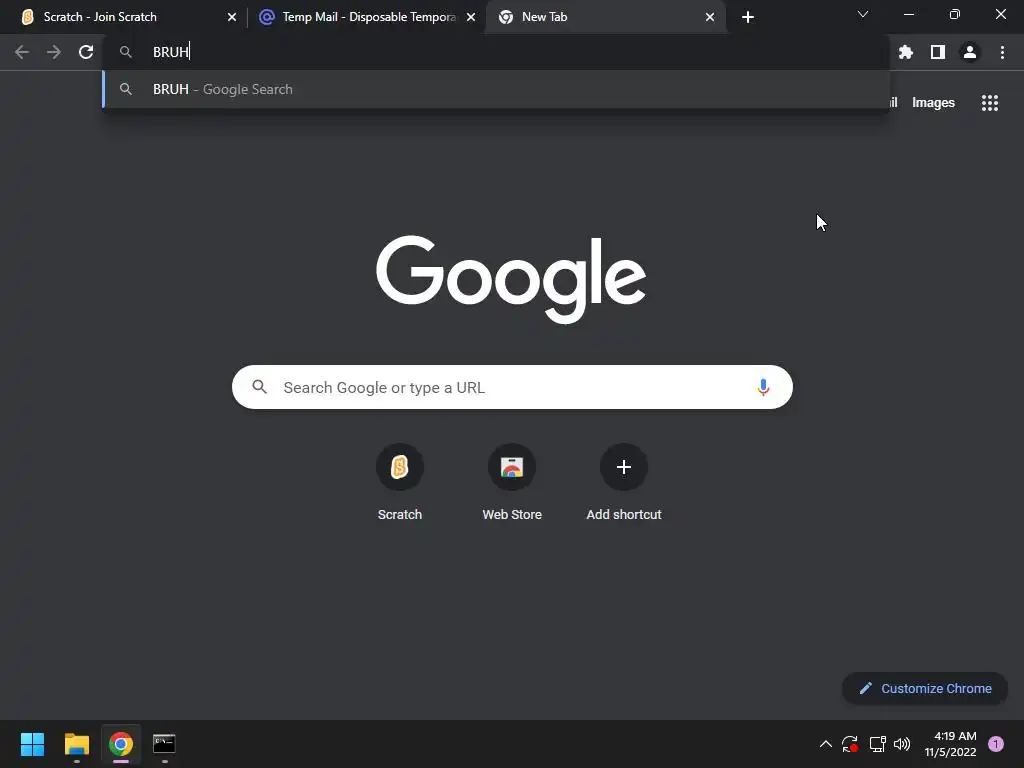Click the magnifier icon in the Google search box
The height and width of the screenshot is (768, 1024).
point(259,387)
